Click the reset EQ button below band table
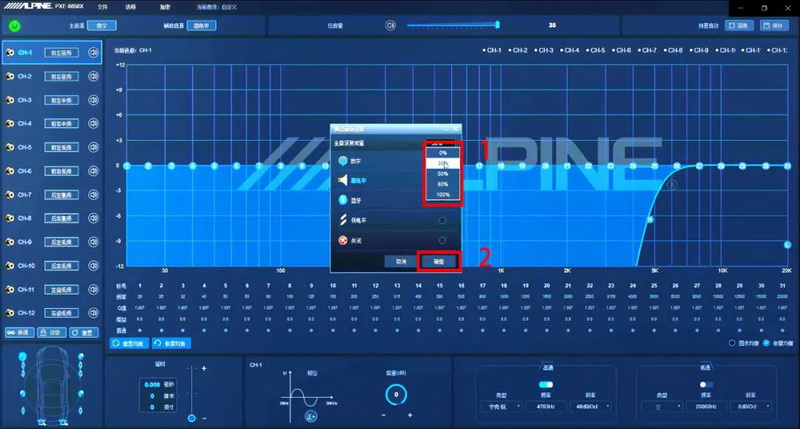This screenshot has height=429, width=800. (130, 343)
